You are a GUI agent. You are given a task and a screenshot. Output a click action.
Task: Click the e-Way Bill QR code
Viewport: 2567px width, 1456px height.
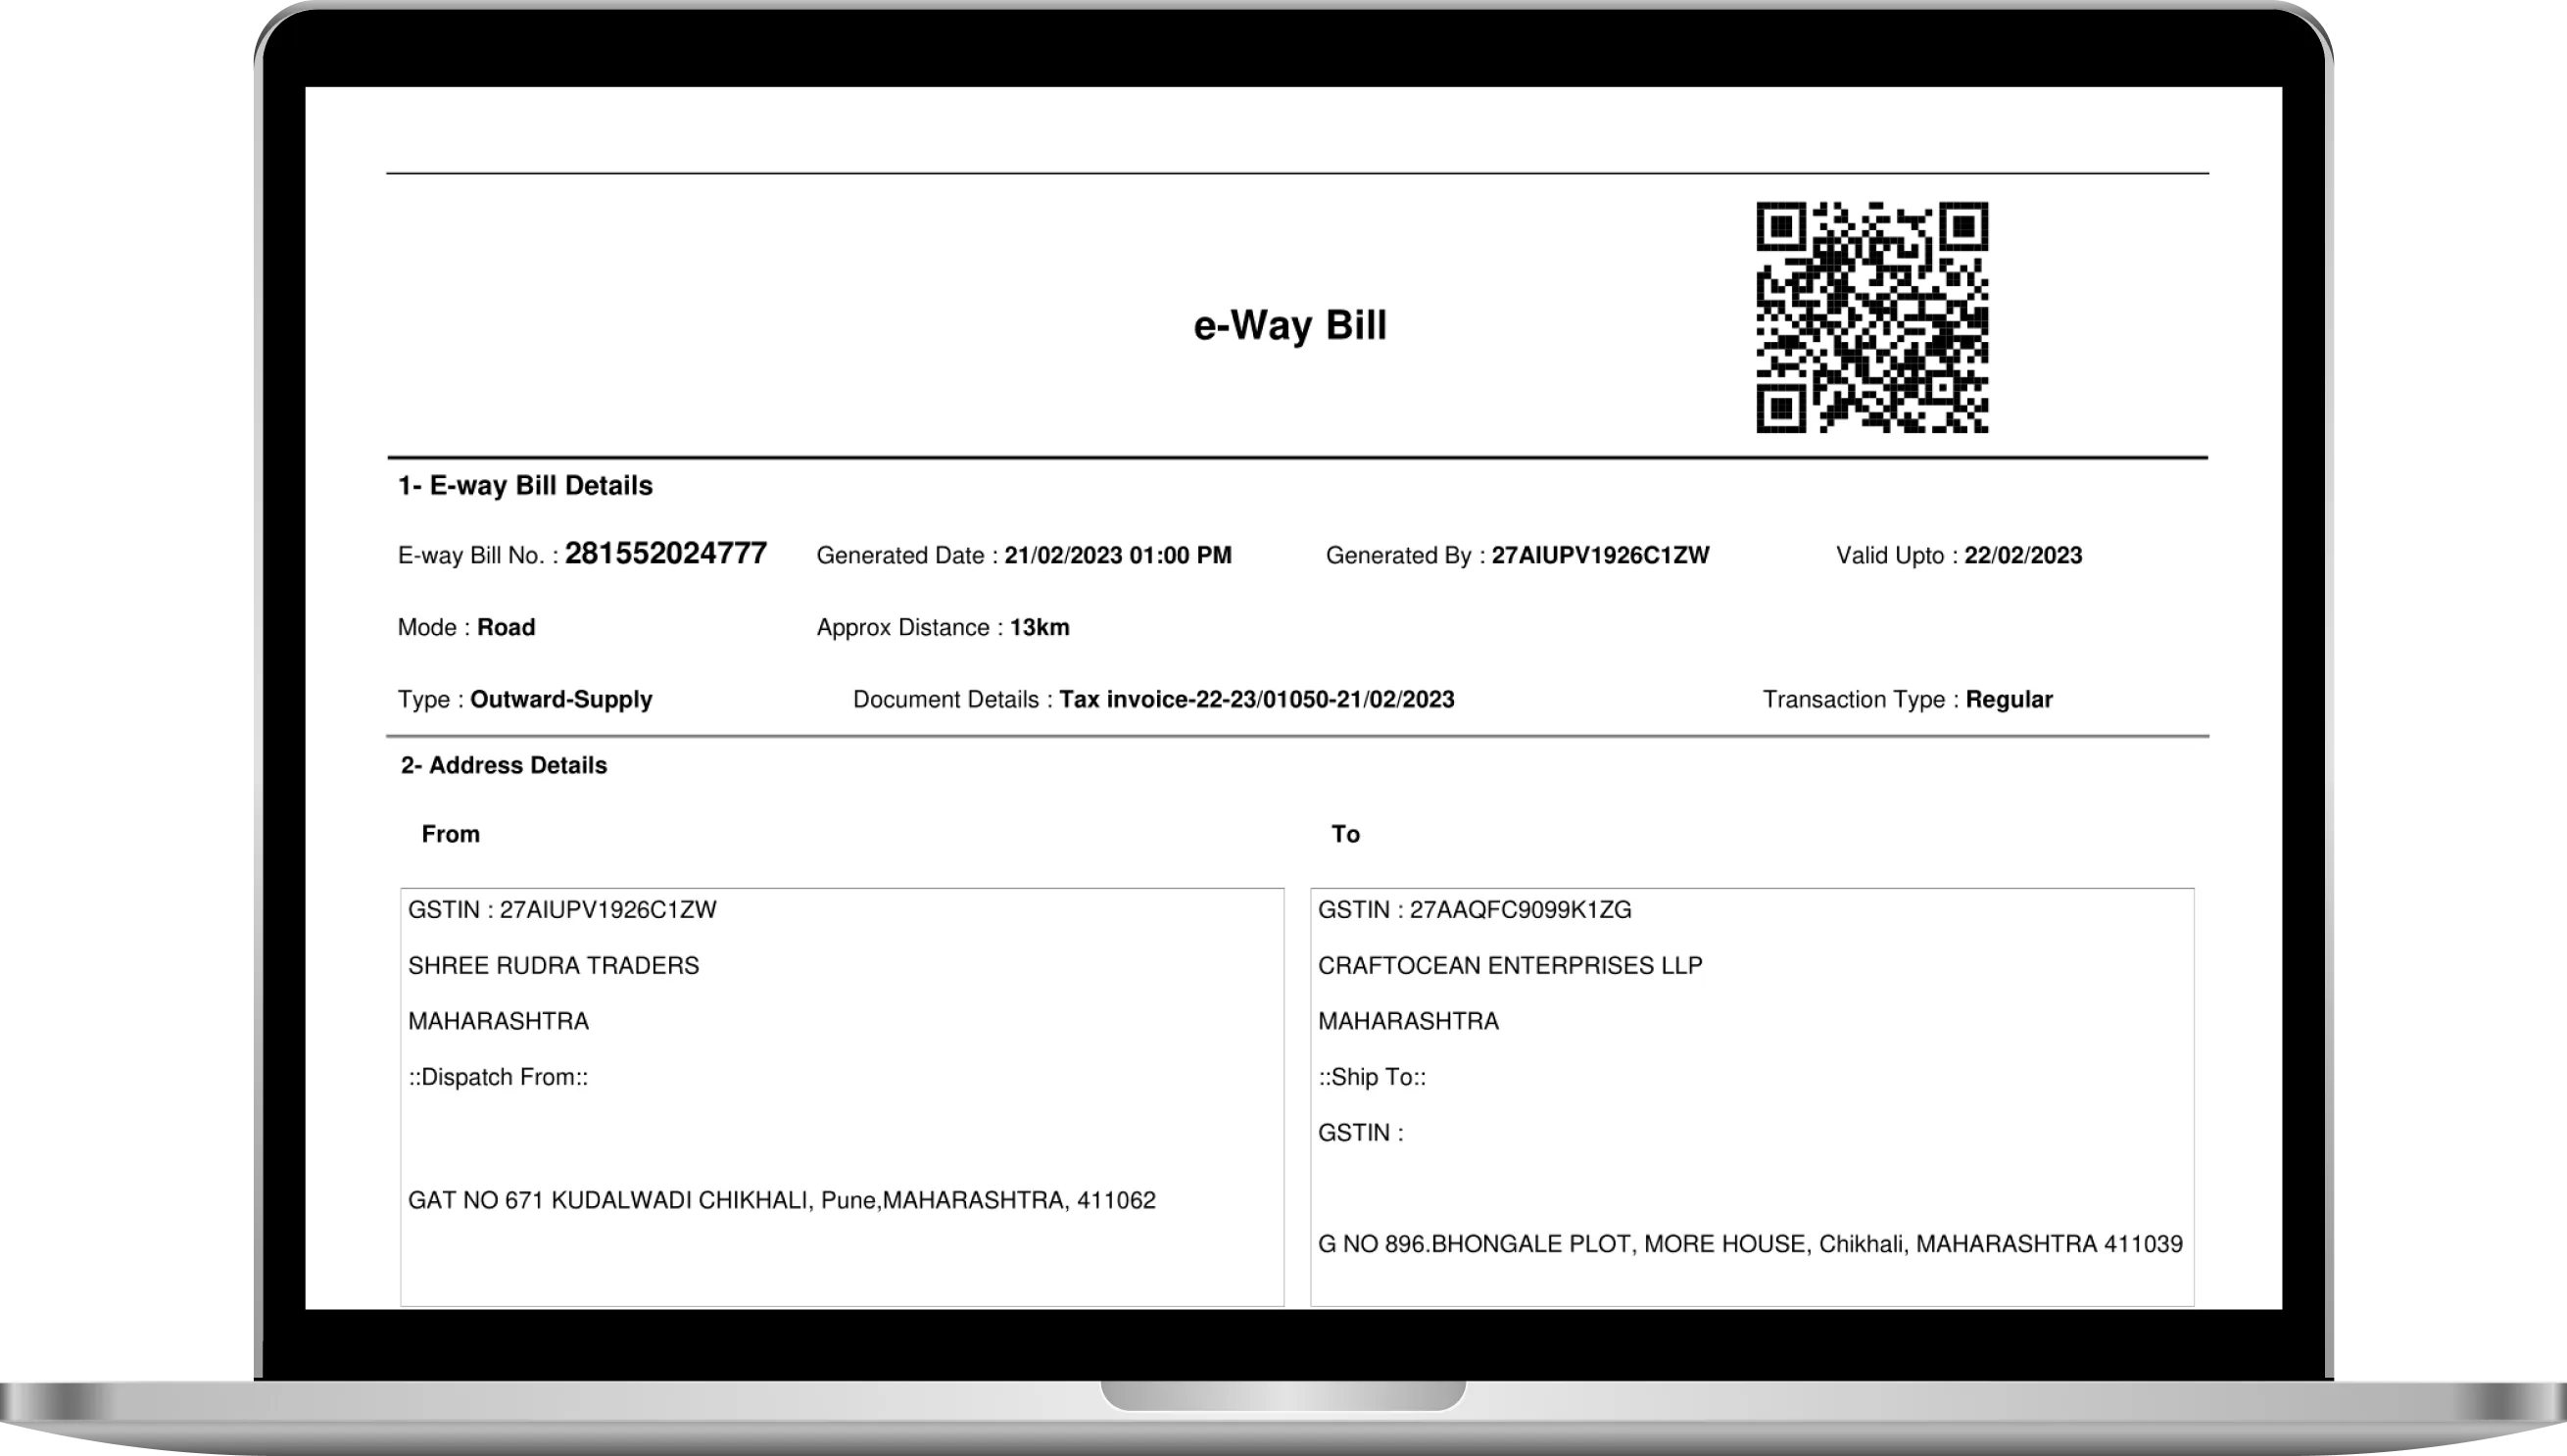(1872, 317)
